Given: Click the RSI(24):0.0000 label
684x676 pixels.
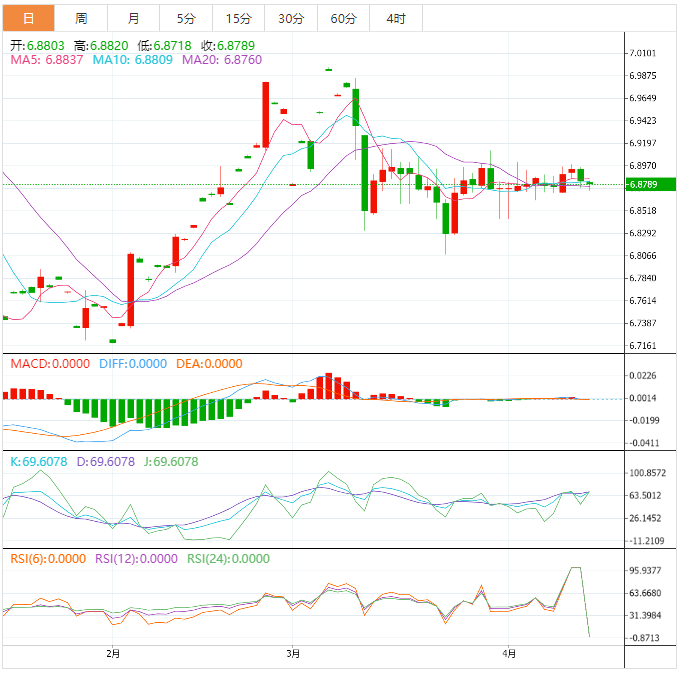Looking at the screenshot, I should point(229,559).
